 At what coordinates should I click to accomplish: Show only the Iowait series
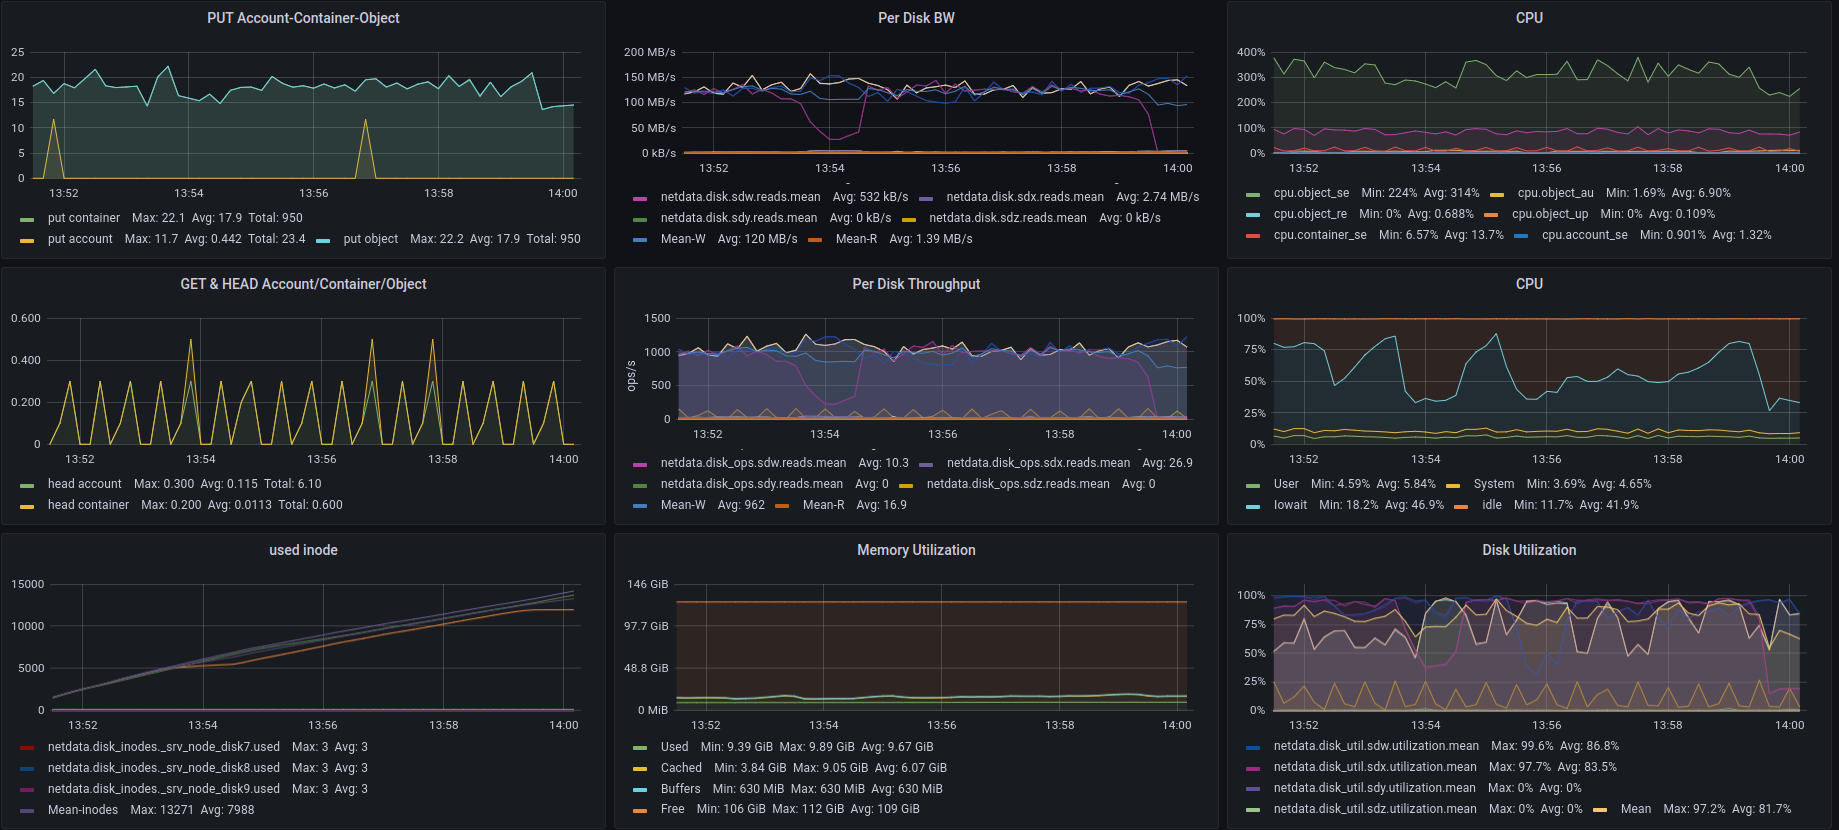(1290, 505)
